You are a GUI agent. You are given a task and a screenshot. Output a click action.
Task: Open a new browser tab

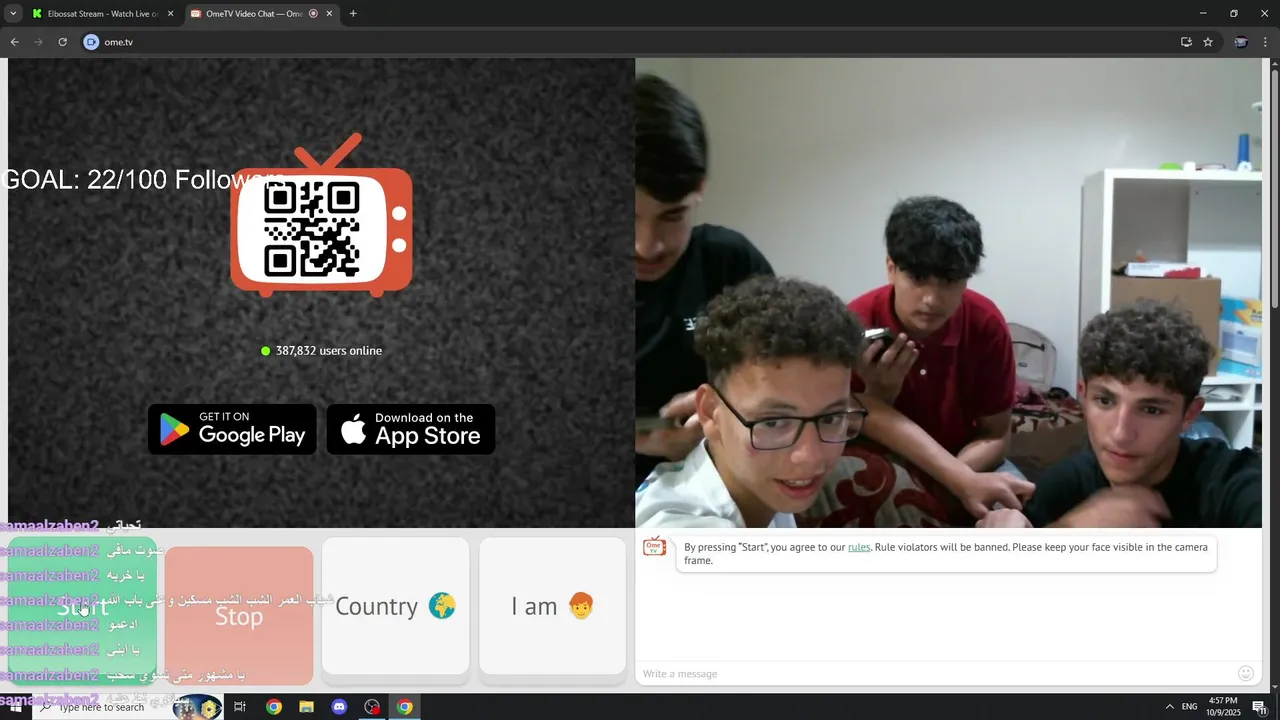coord(353,14)
